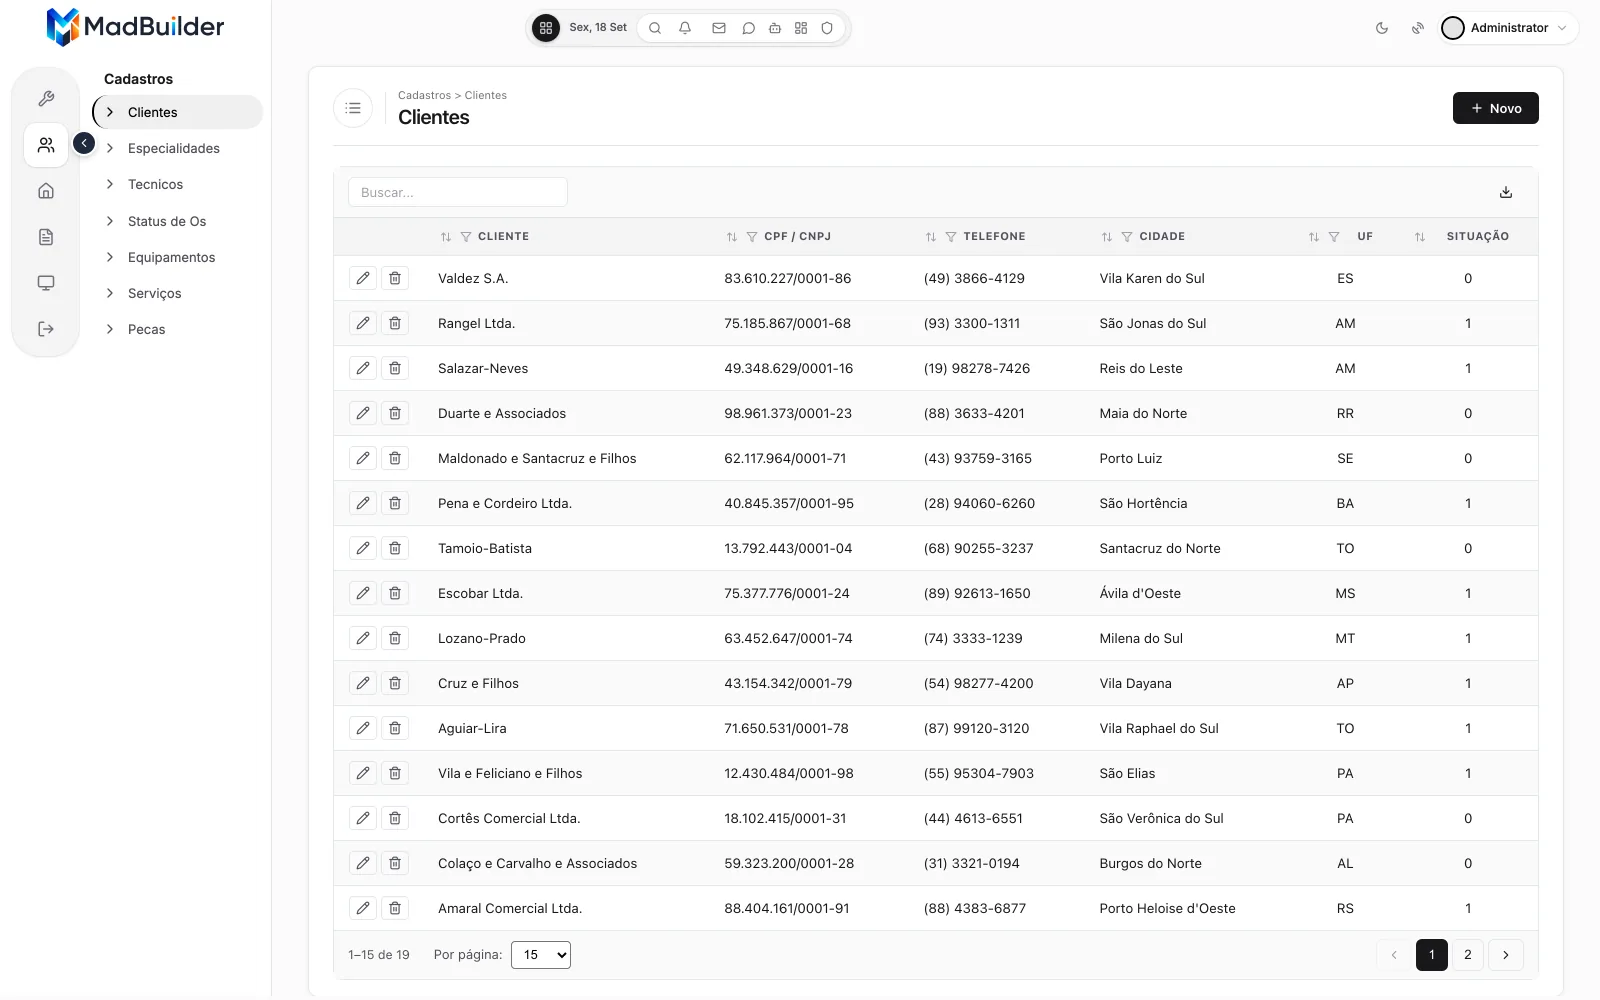The width and height of the screenshot is (1600, 1000).
Task: Expand Serviços menu item
Action: click(177, 293)
